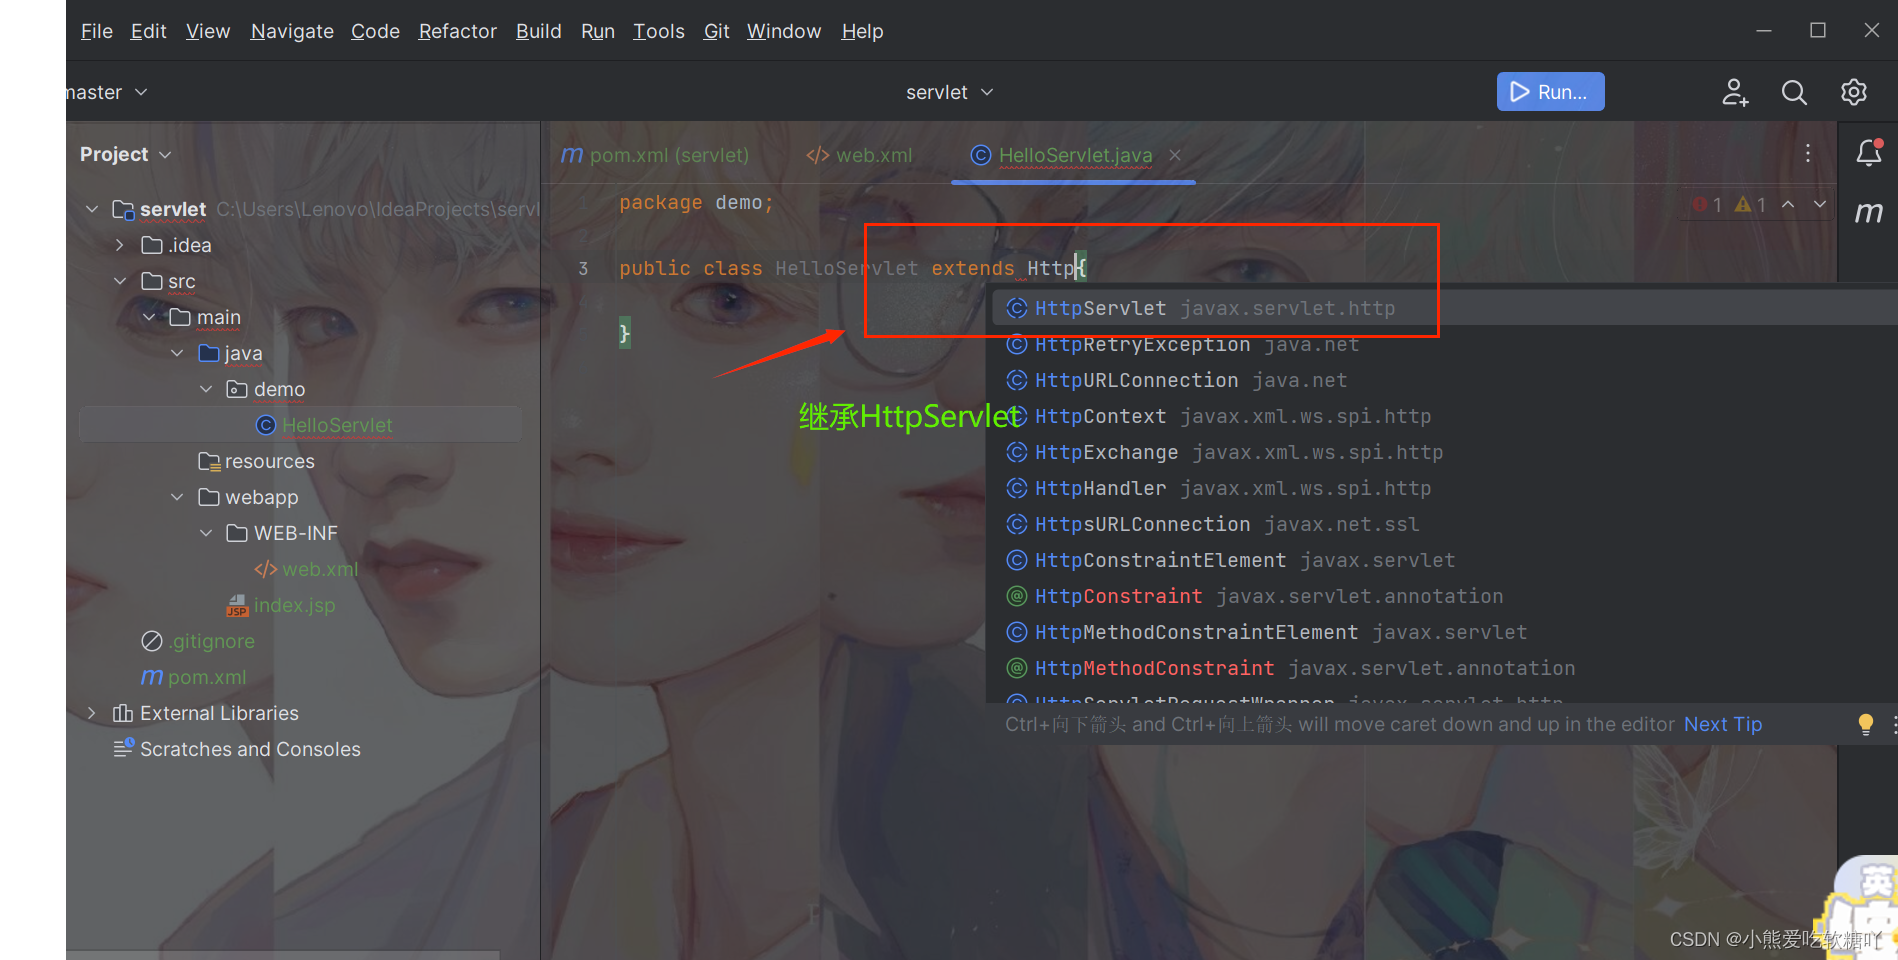
Task: Choose HttpServlet completion suggestion
Action: [1444, 308]
